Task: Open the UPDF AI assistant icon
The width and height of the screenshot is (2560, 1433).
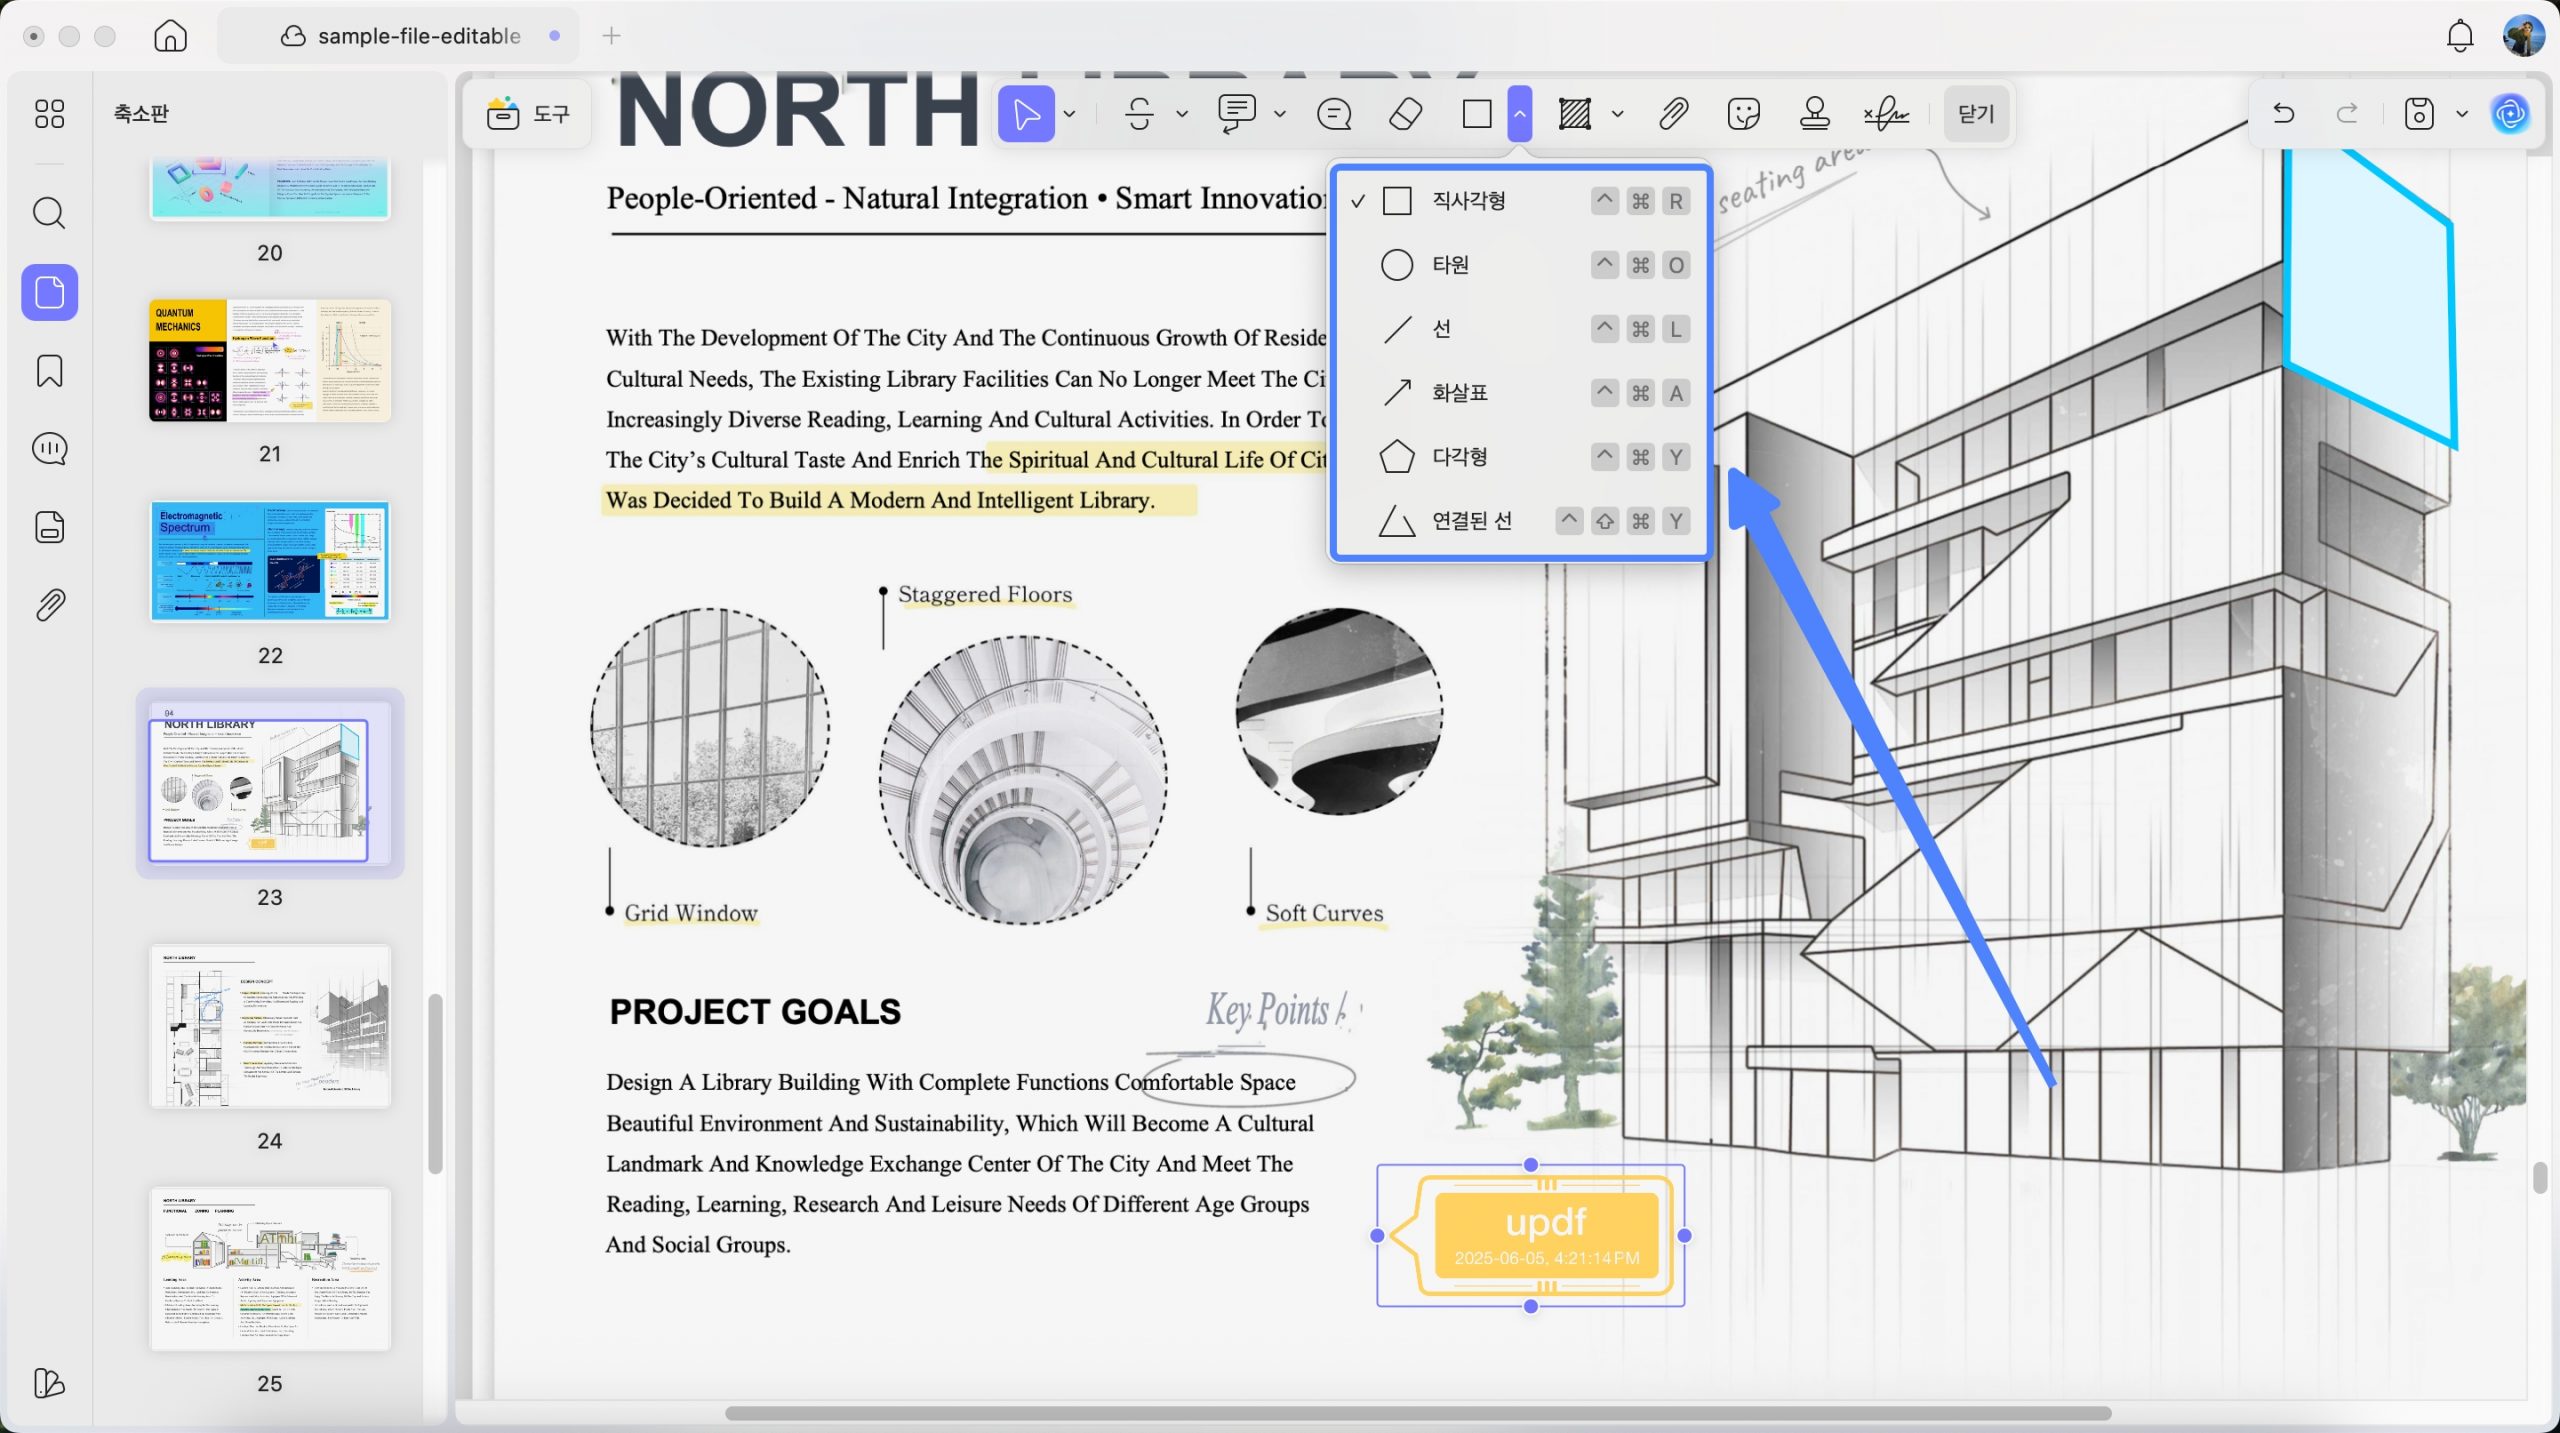Action: (x=2510, y=113)
